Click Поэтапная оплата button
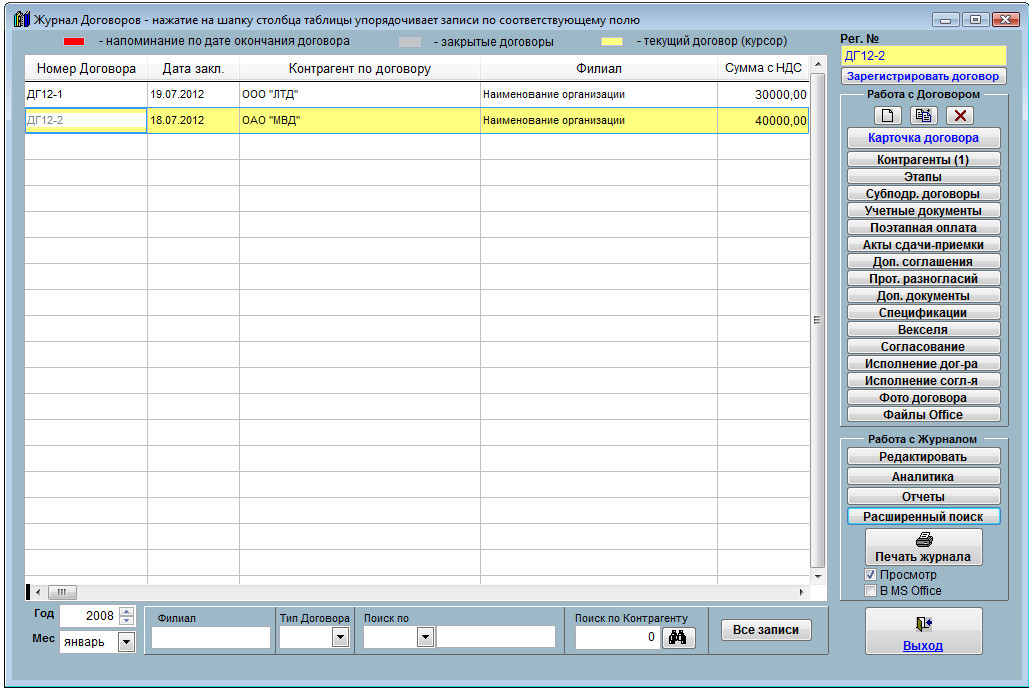The height and width of the screenshot is (689, 1029). coord(923,228)
